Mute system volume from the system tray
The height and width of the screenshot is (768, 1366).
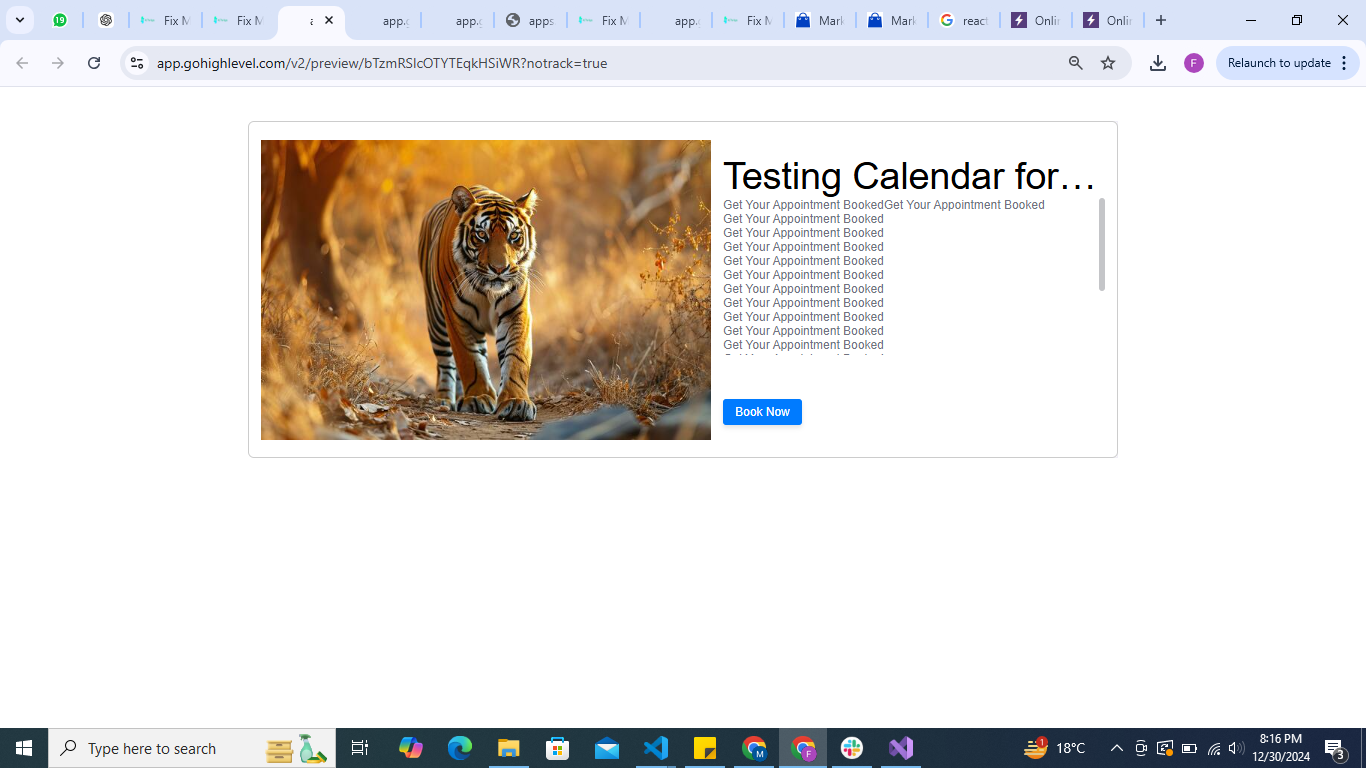point(1235,747)
